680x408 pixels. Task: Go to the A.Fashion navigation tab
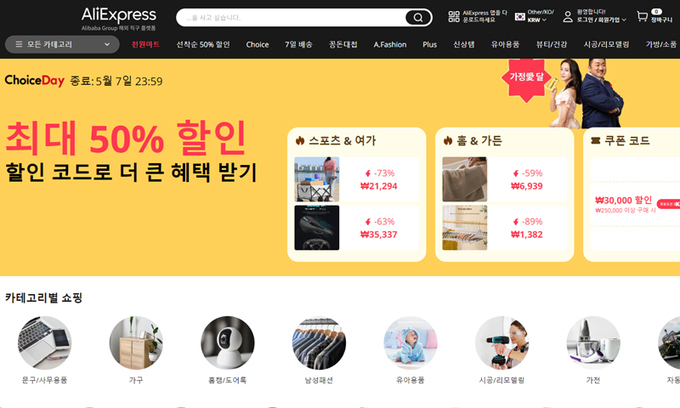(390, 44)
